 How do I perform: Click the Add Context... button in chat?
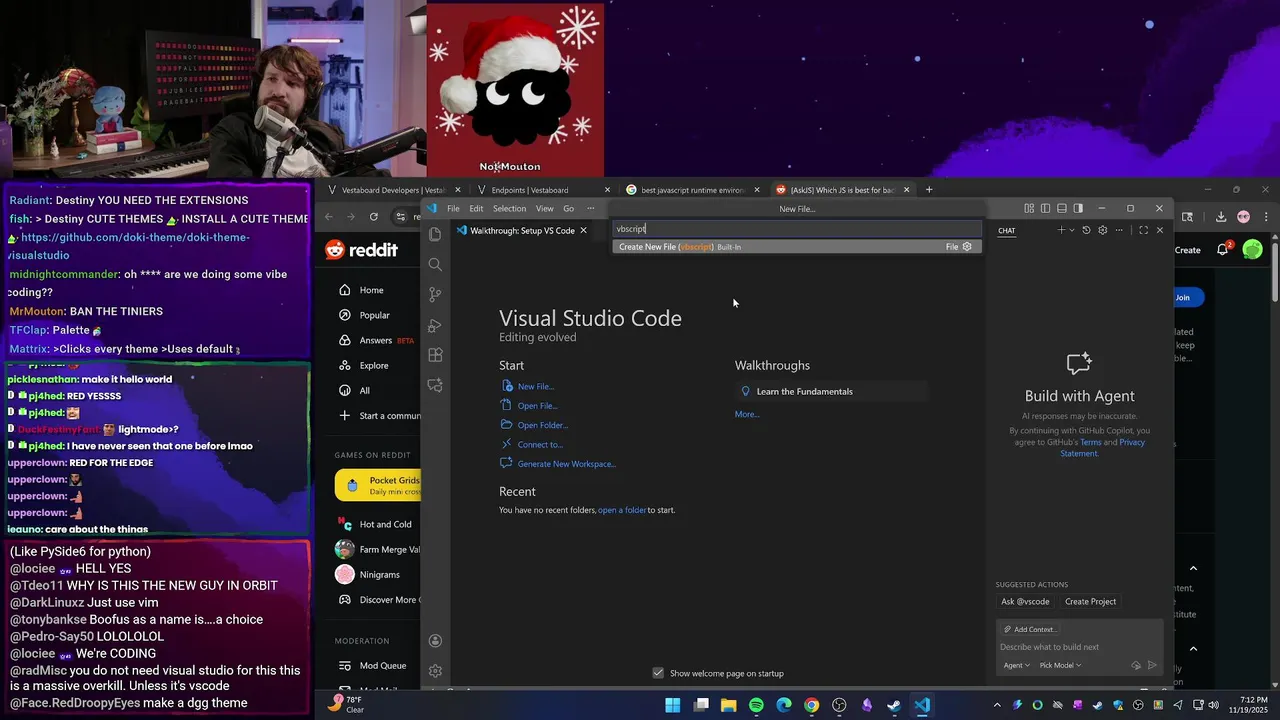[1028, 629]
